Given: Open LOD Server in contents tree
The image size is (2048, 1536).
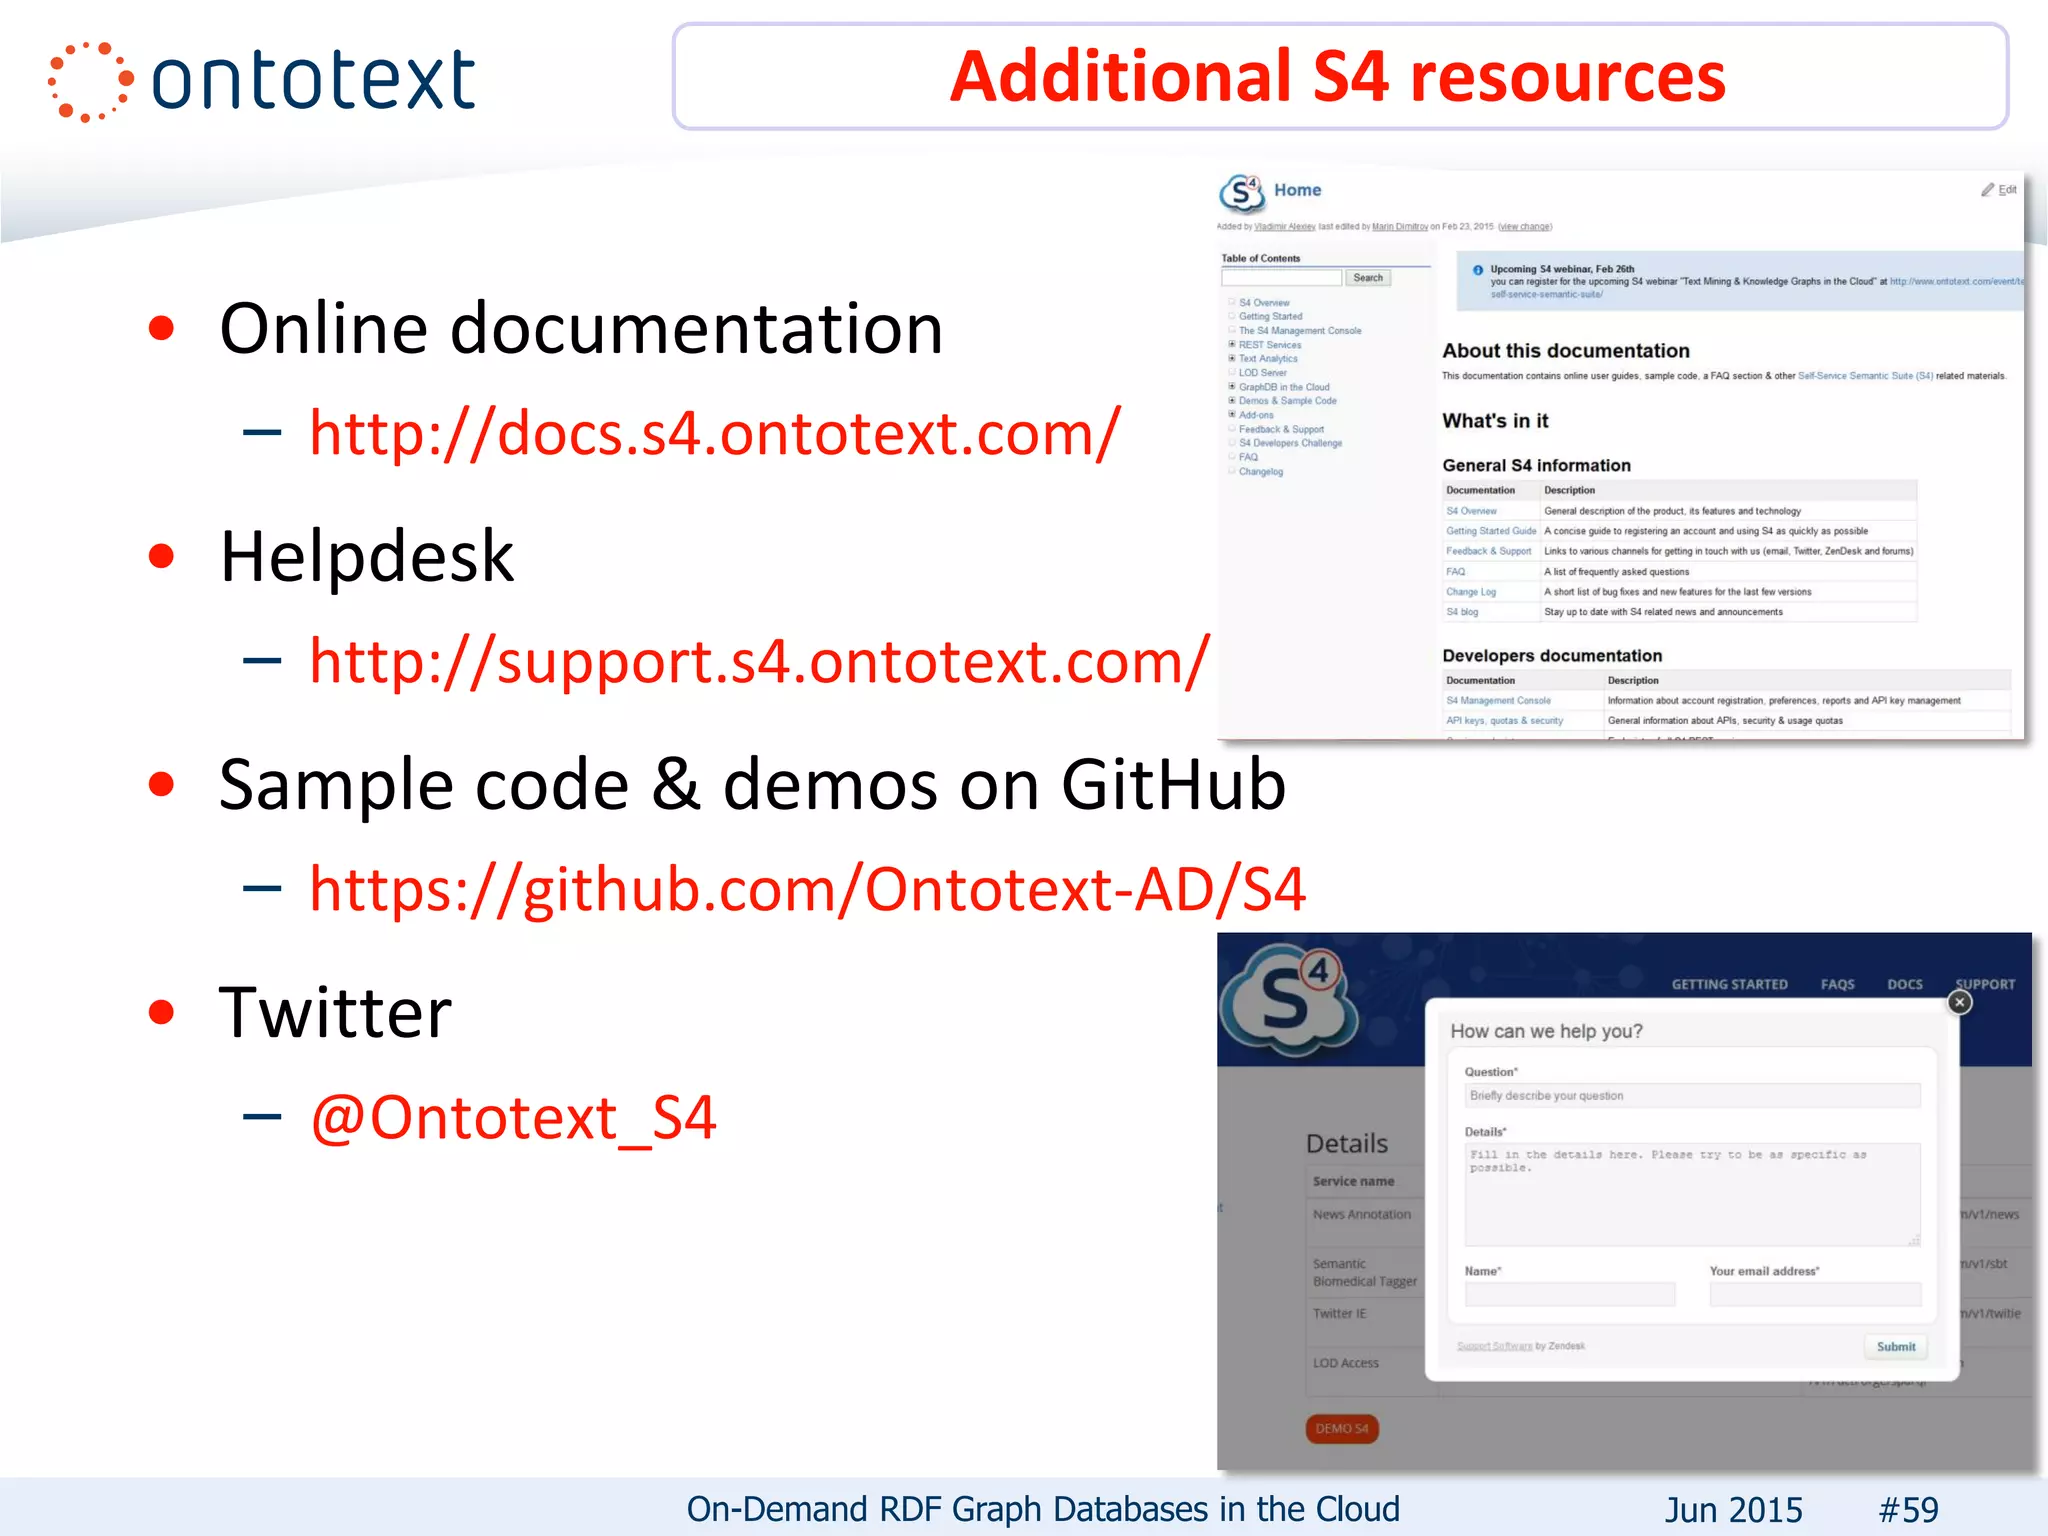Looking at the screenshot, I should 1262,372.
